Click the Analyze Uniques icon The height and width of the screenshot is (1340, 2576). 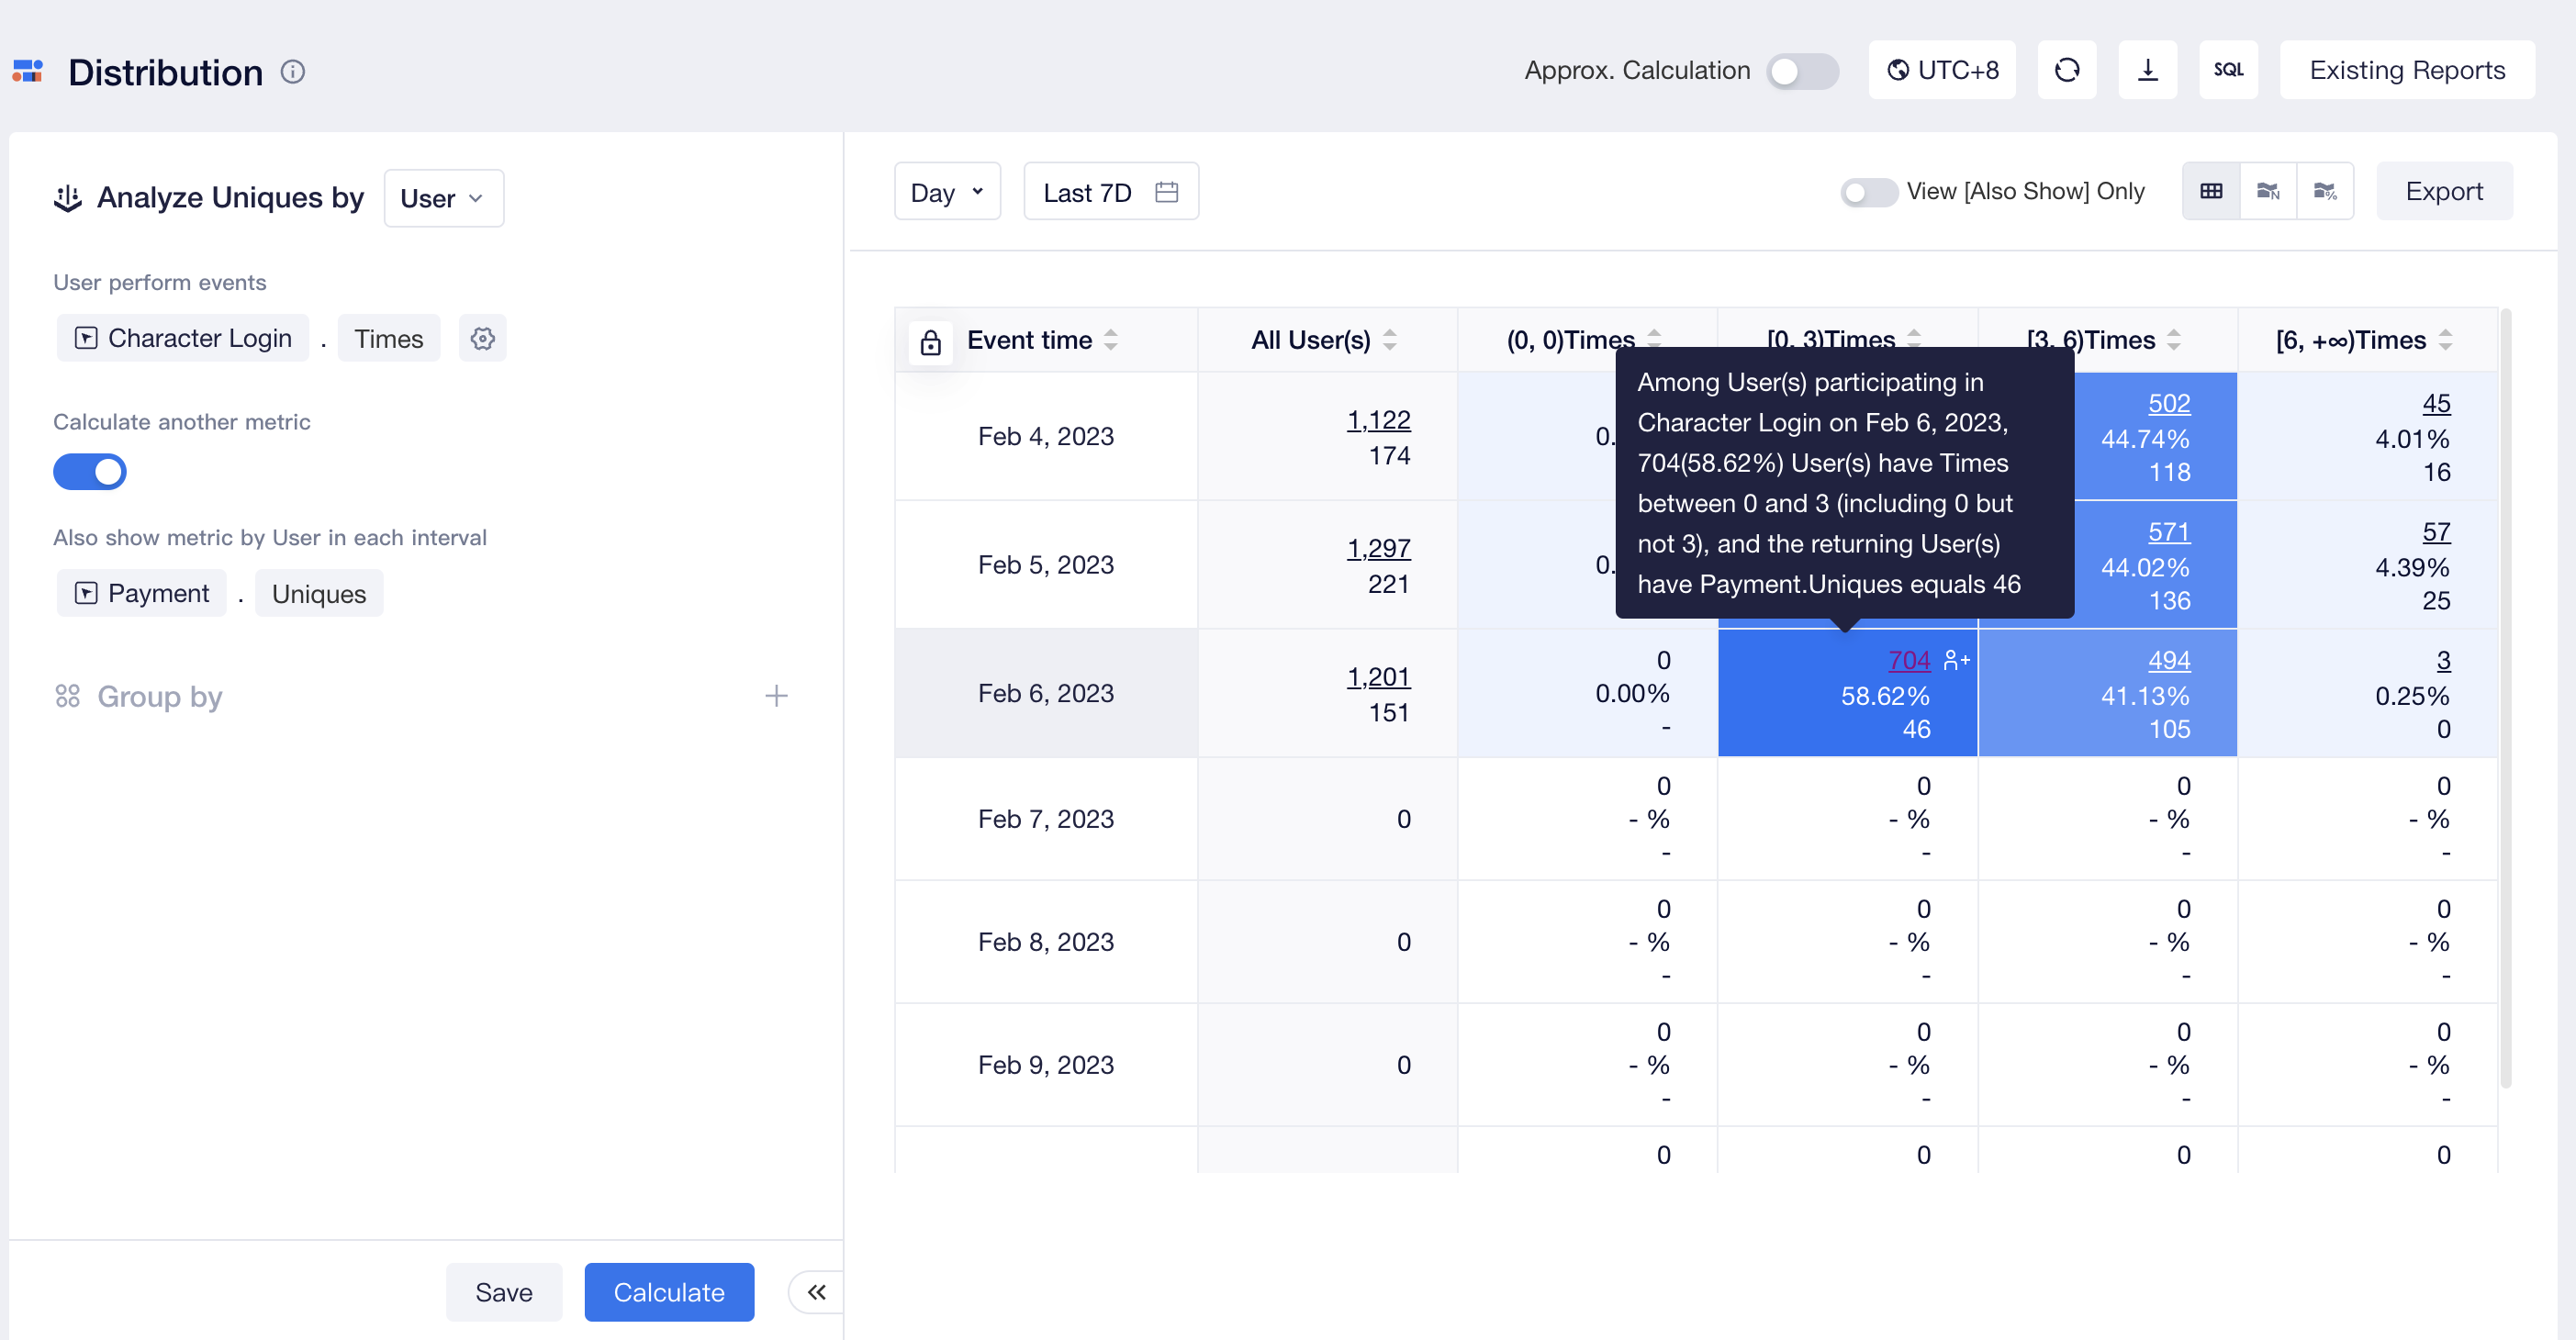[x=67, y=198]
